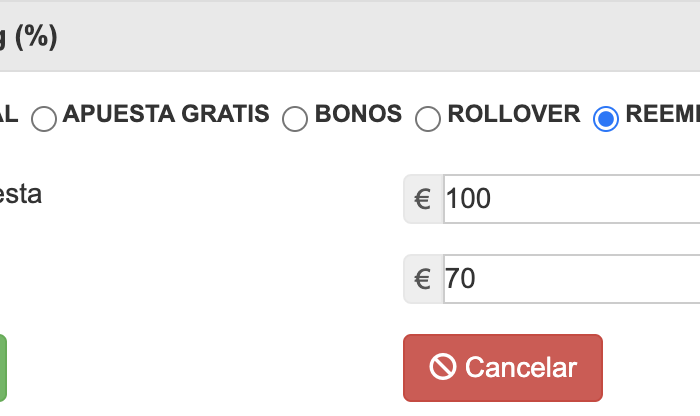Choose the BONOS radio option

pos(295,119)
